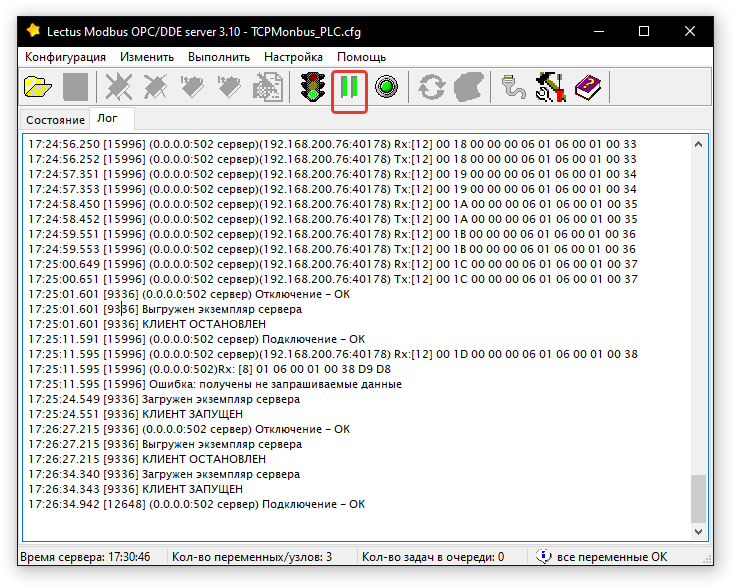Click the greyed-out document copy icon
The width and height of the screenshot is (735, 588).
[x=268, y=87]
